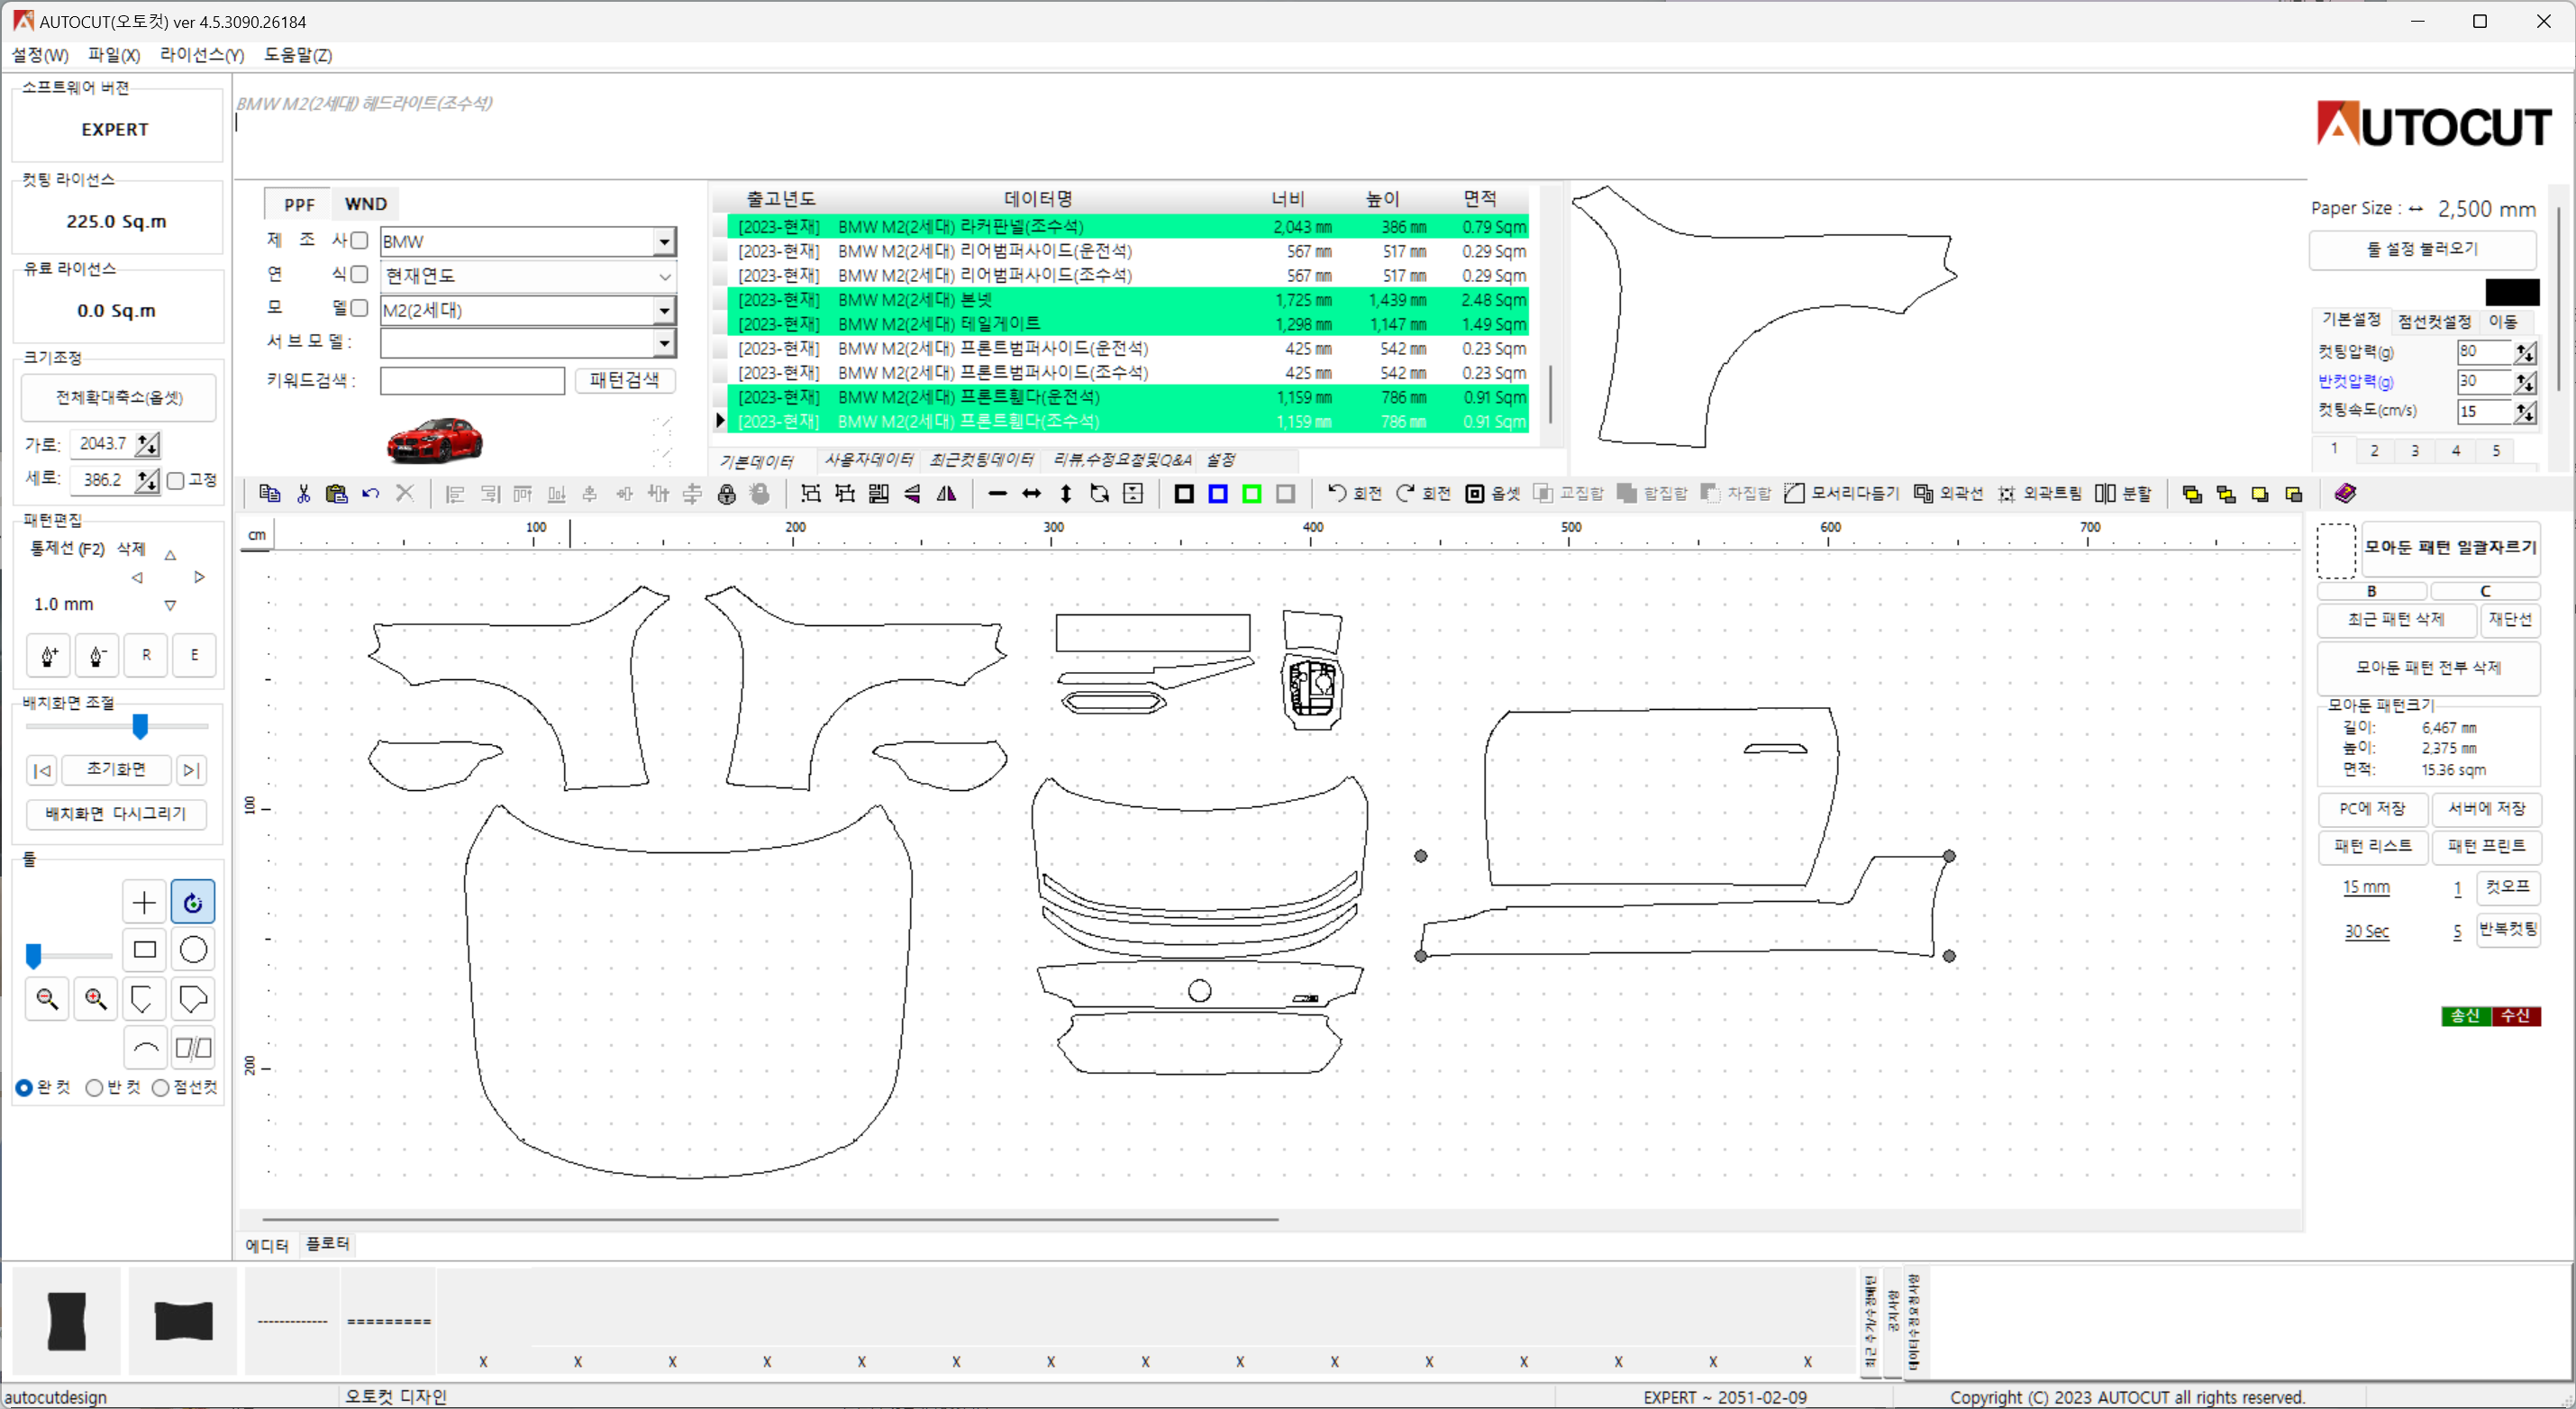The image size is (2576, 1409).
Task: Select the green square outline color
Action: click(x=1252, y=493)
